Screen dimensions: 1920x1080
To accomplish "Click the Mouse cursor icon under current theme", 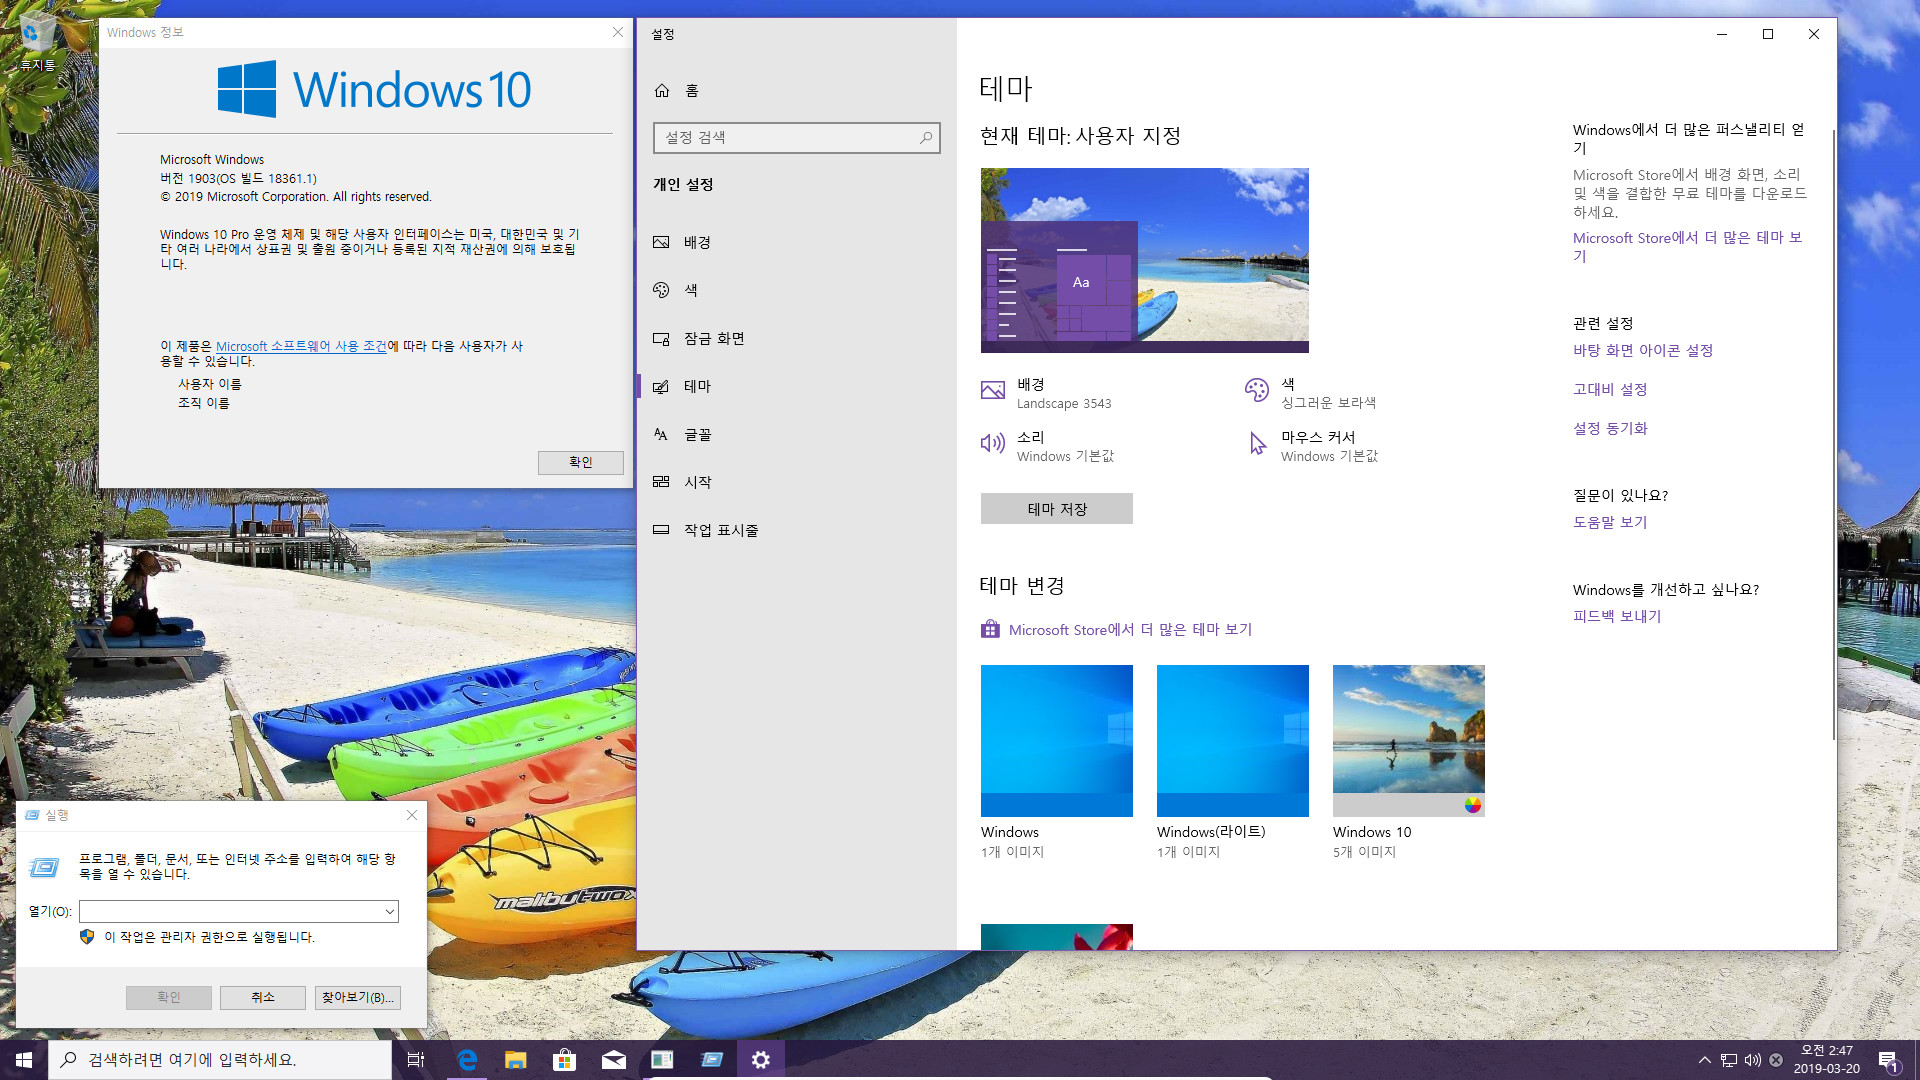I will 1258,443.
